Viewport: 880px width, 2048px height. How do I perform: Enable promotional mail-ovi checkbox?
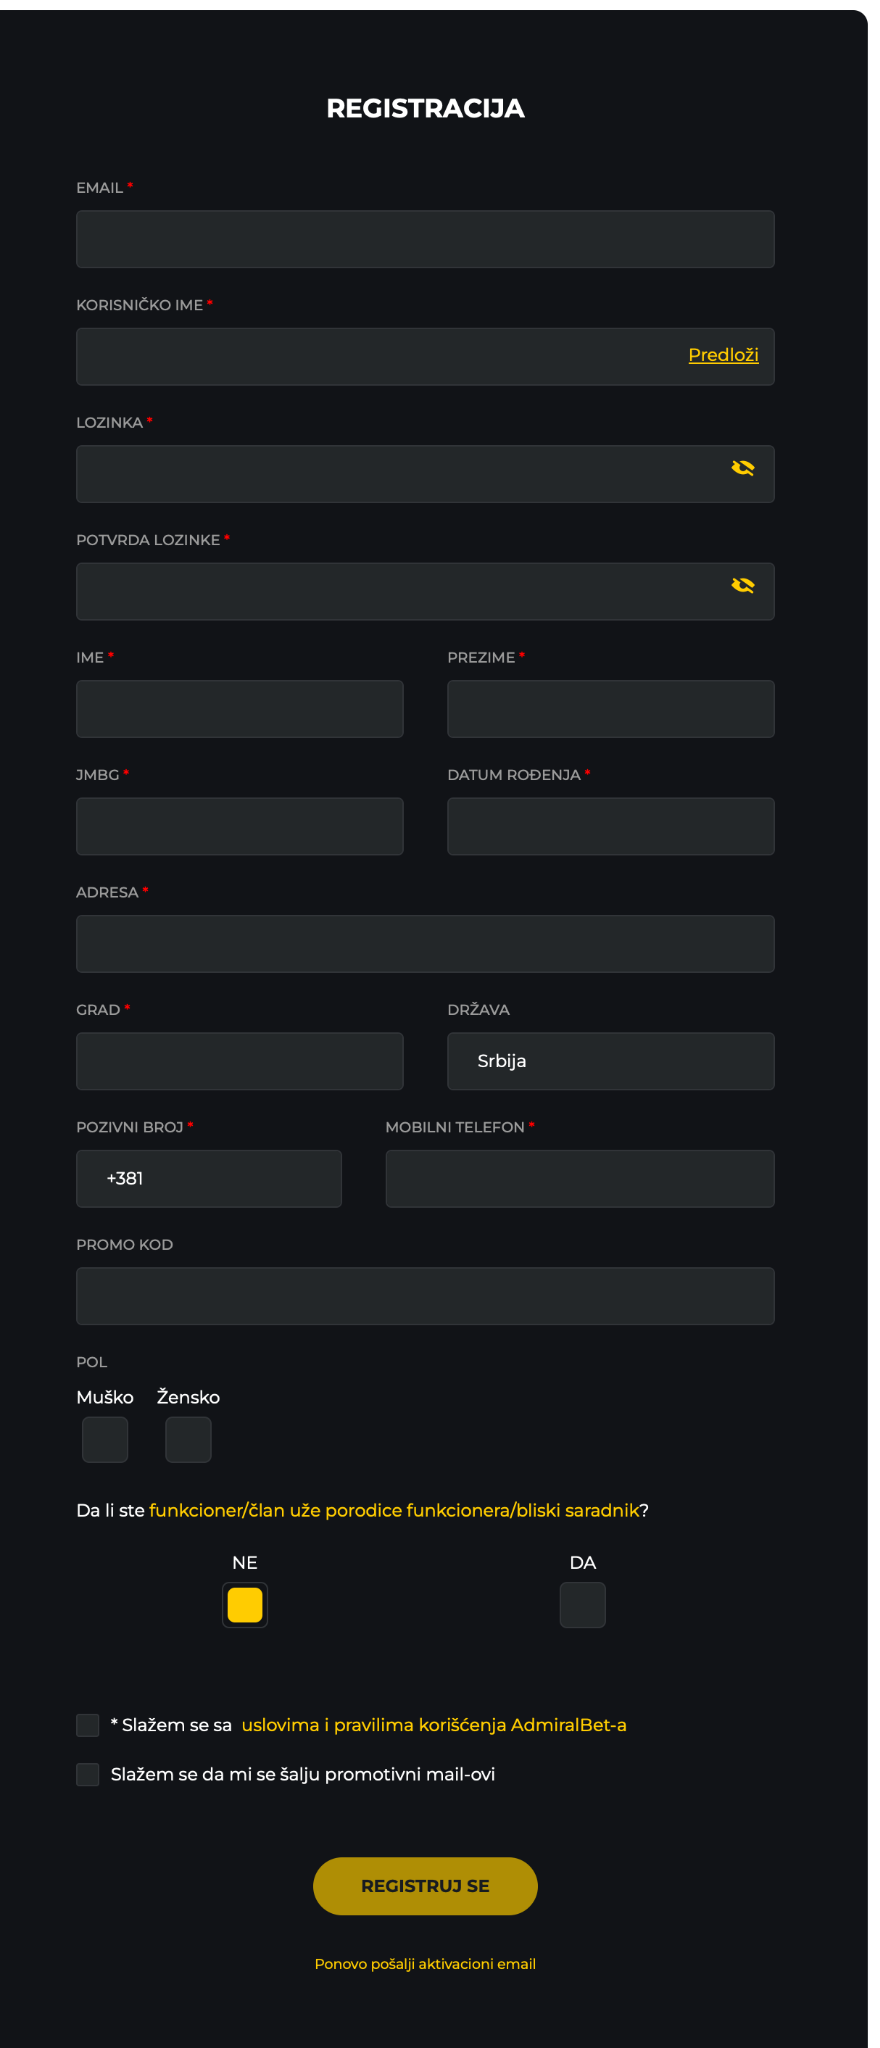(88, 1775)
